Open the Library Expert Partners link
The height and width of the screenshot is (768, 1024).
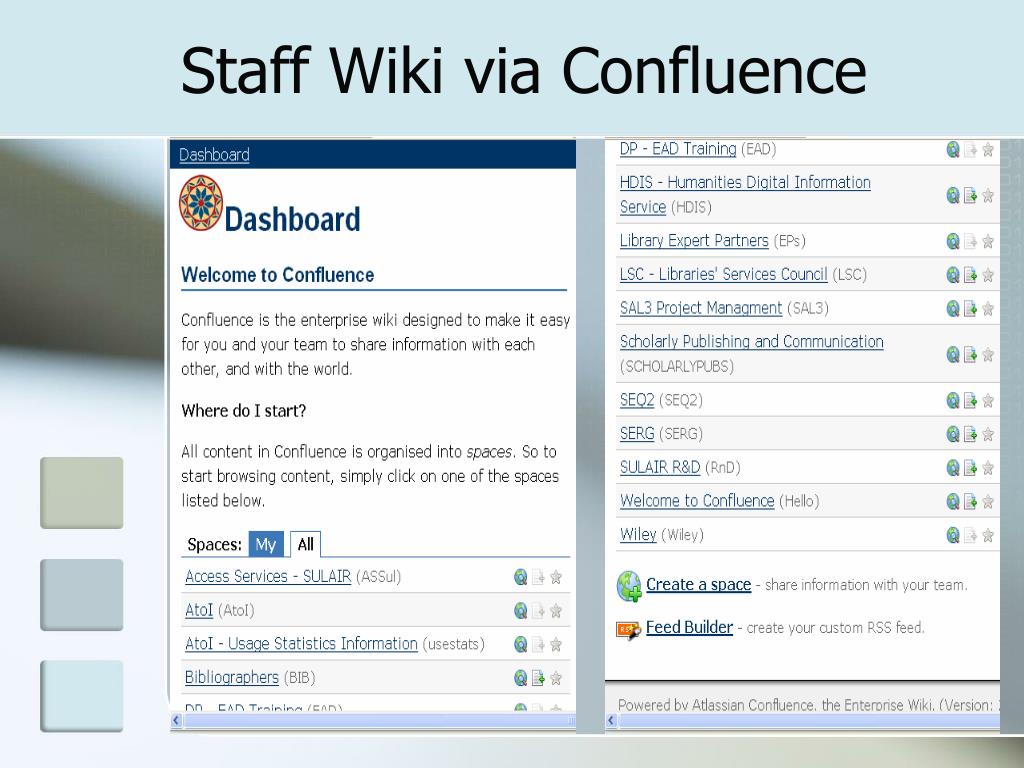point(694,240)
